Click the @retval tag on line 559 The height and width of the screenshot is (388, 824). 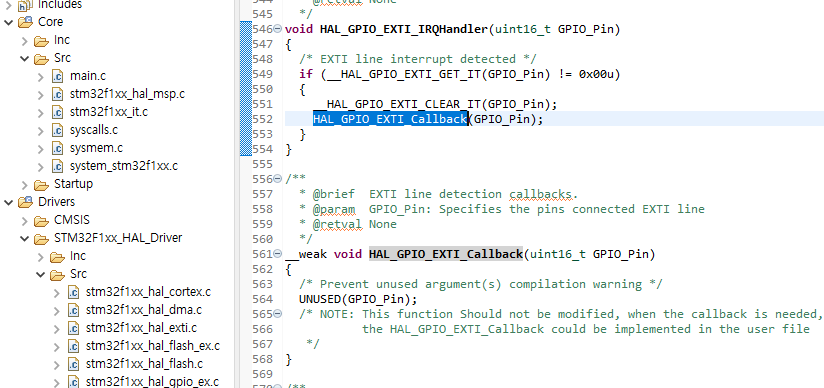(337, 224)
